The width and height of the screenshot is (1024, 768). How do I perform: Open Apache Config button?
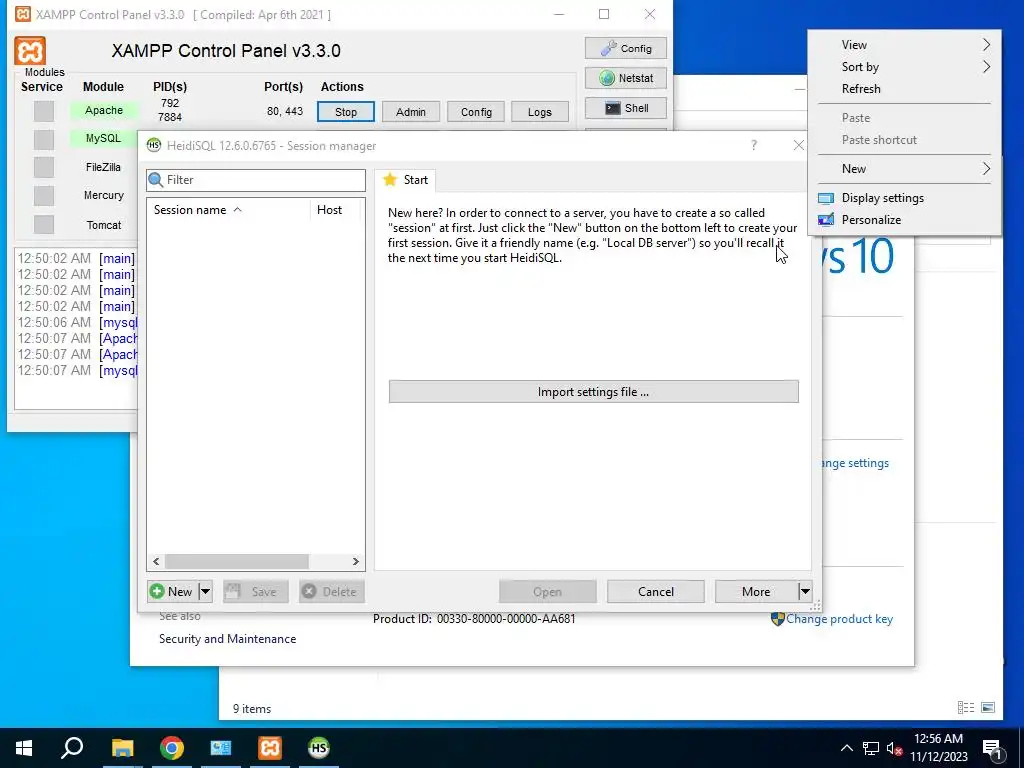(x=476, y=112)
